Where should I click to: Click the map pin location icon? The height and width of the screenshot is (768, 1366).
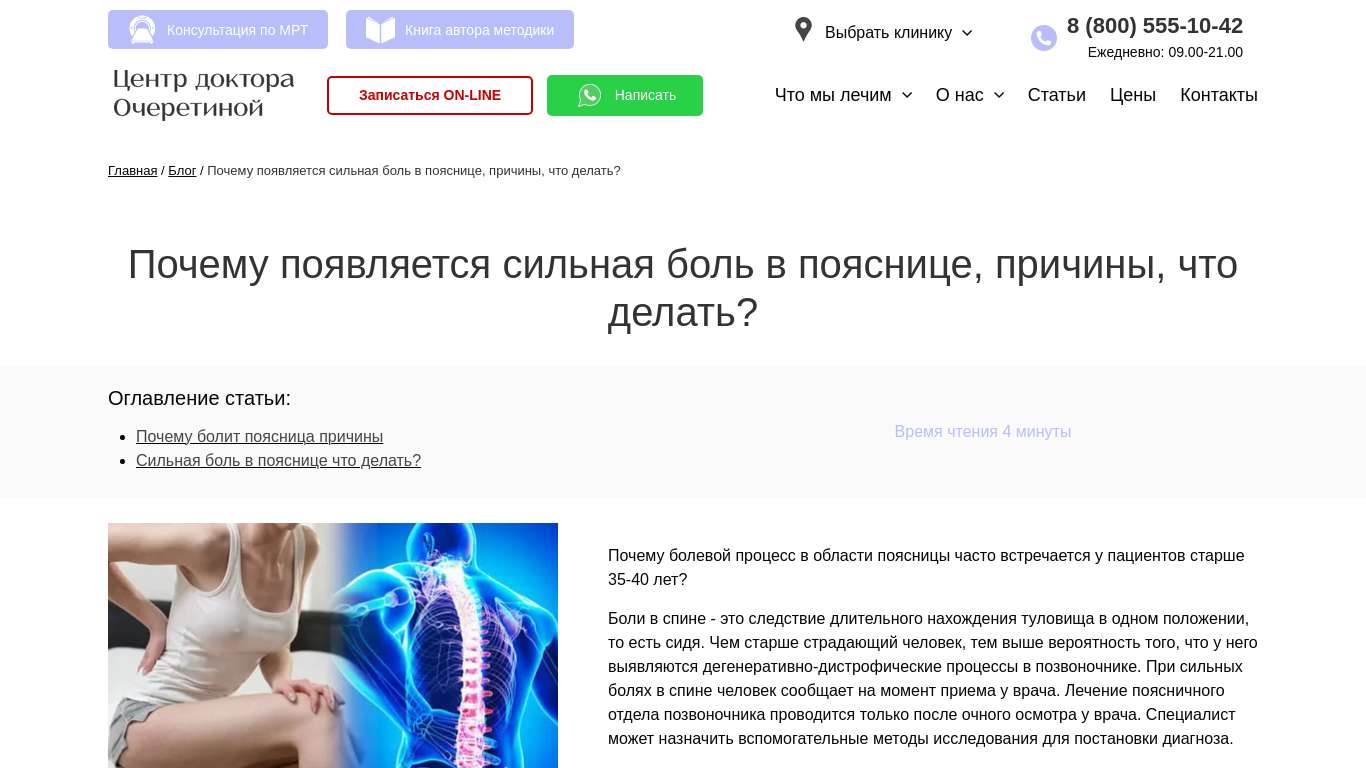(x=803, y=29)
